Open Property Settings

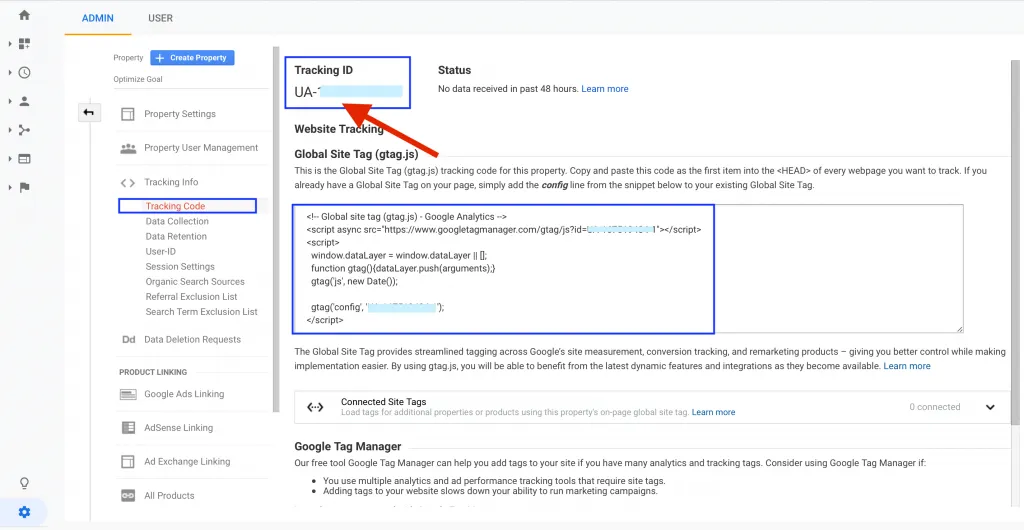pyautogui.click(x=180, y=114)
